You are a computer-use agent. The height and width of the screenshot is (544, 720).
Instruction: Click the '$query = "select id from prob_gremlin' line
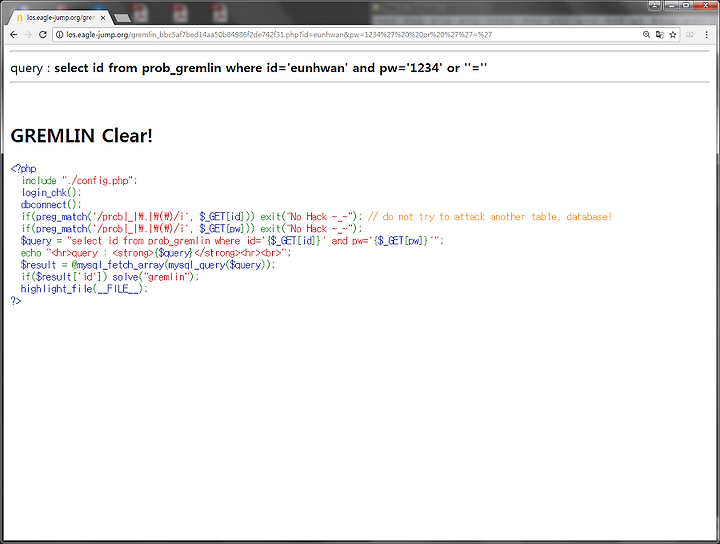(232, 241)
